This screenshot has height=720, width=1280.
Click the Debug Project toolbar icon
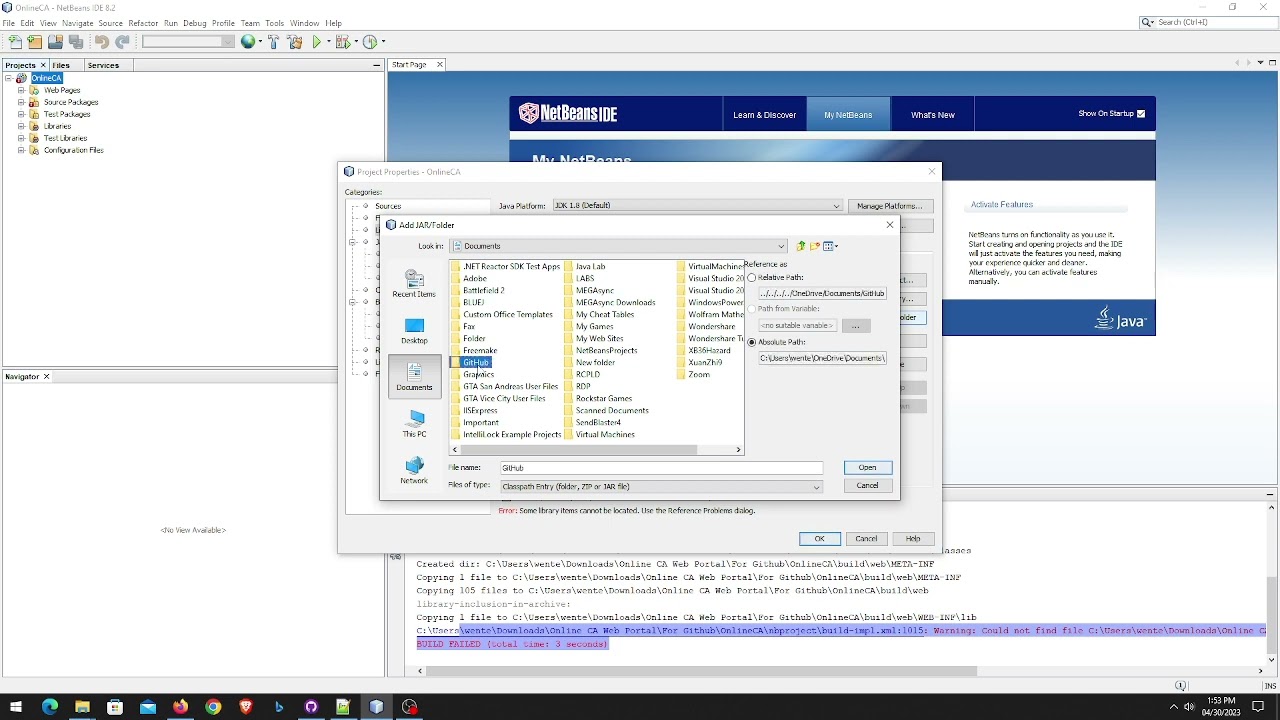click(343, 42)
